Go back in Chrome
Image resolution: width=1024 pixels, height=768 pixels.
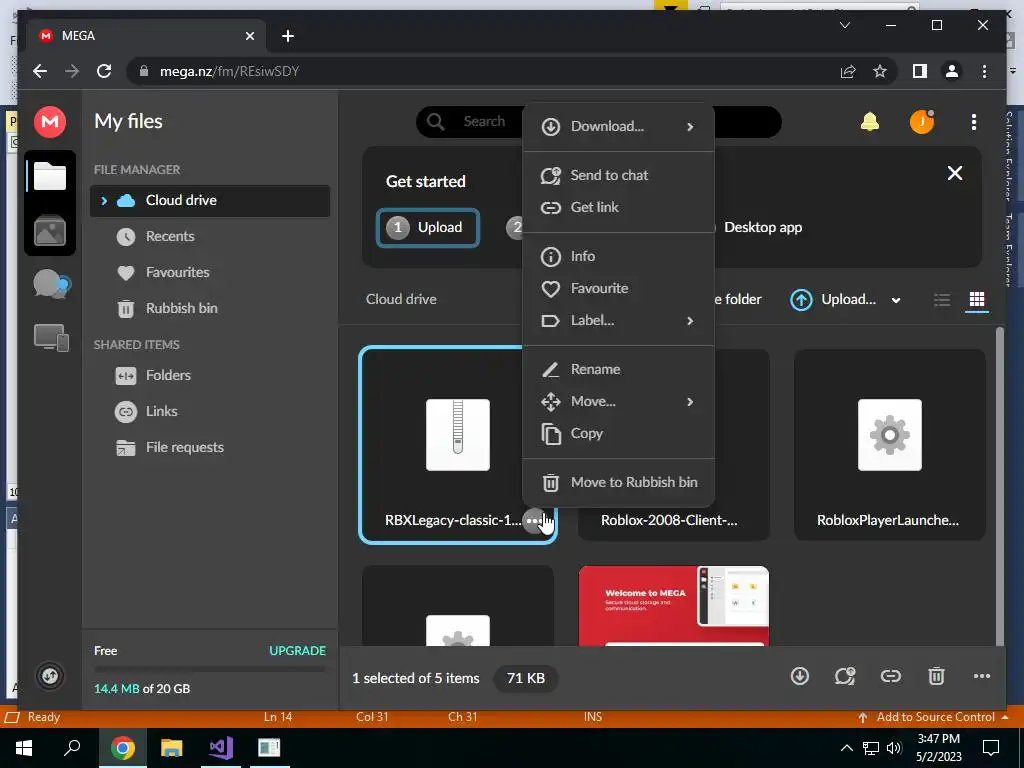[40, 71]
